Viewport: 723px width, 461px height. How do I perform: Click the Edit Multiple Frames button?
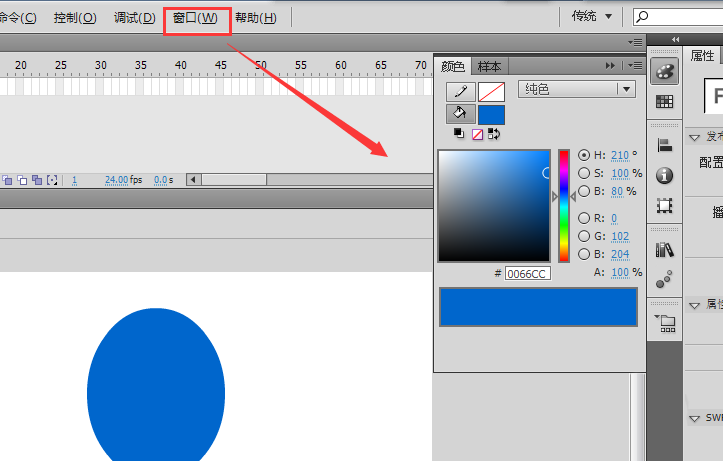(x=37, y=180)
